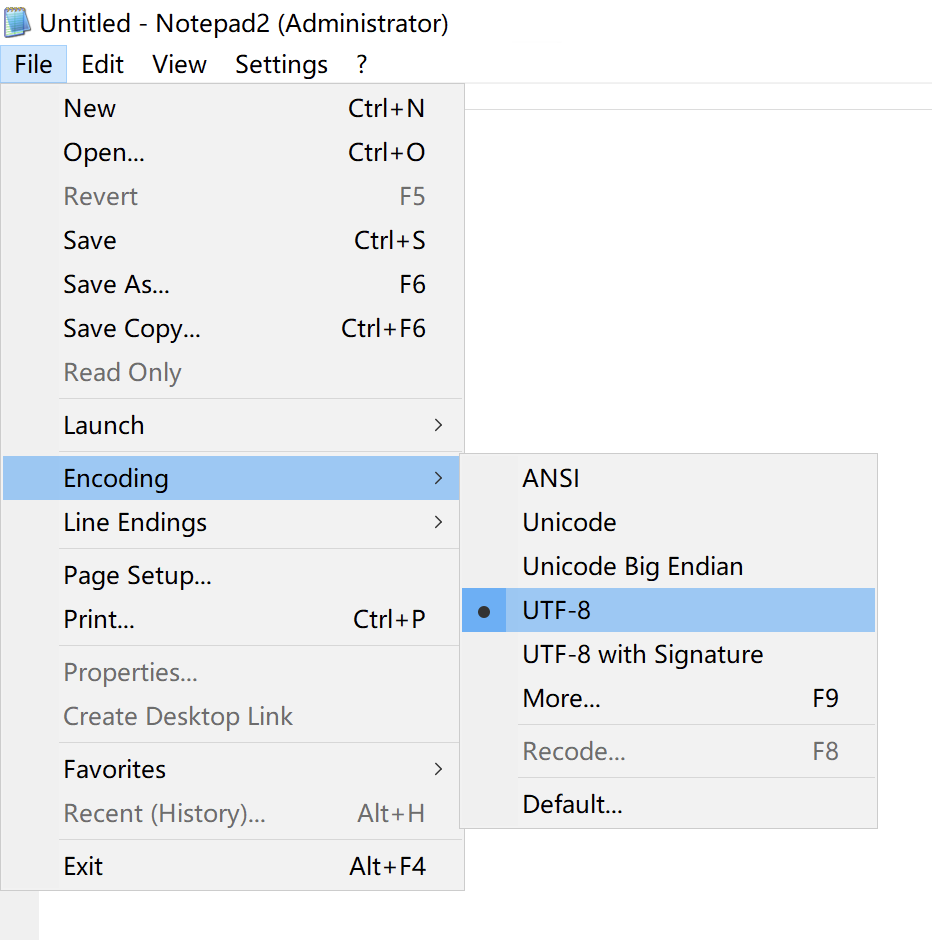This screenshot has width=932, height=940.
Task: Click Create Desktop Link entry
Action: 232,716
